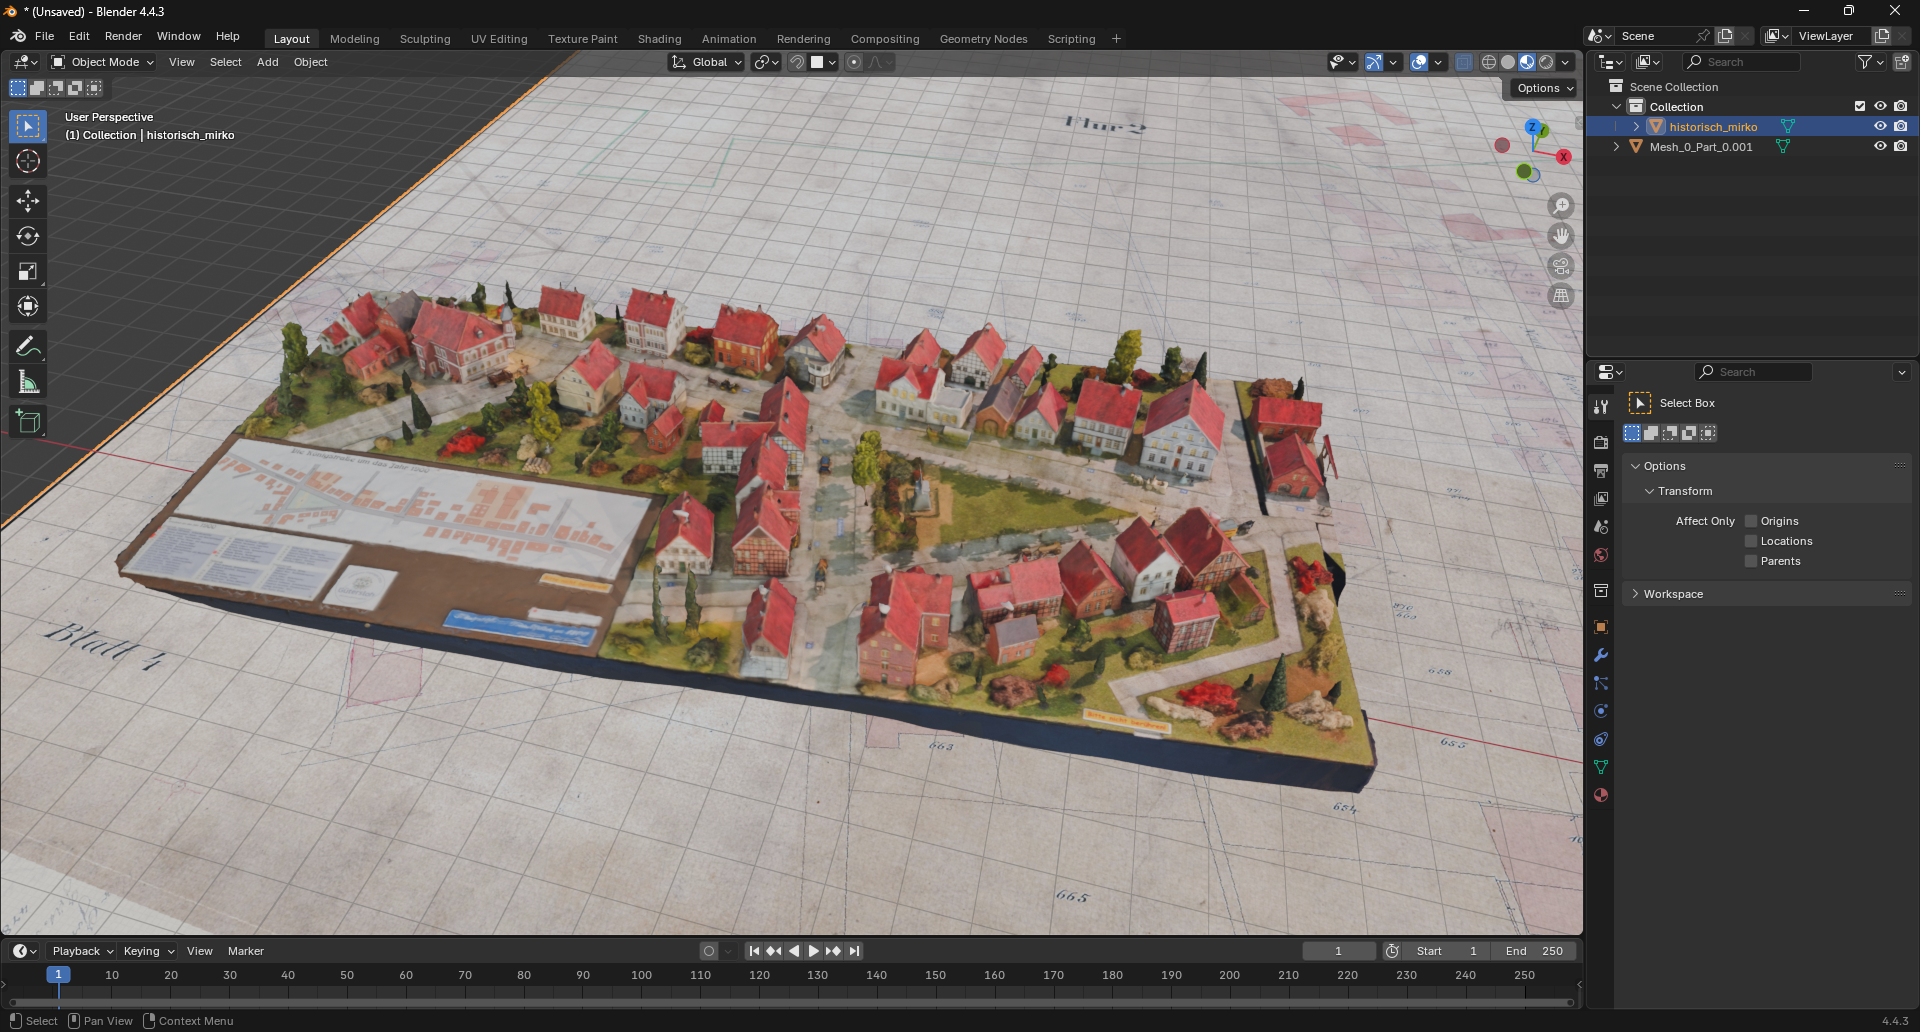Choose the Measure ruler tool
Screen dimensions: 1920x1032
click(28, 382)
